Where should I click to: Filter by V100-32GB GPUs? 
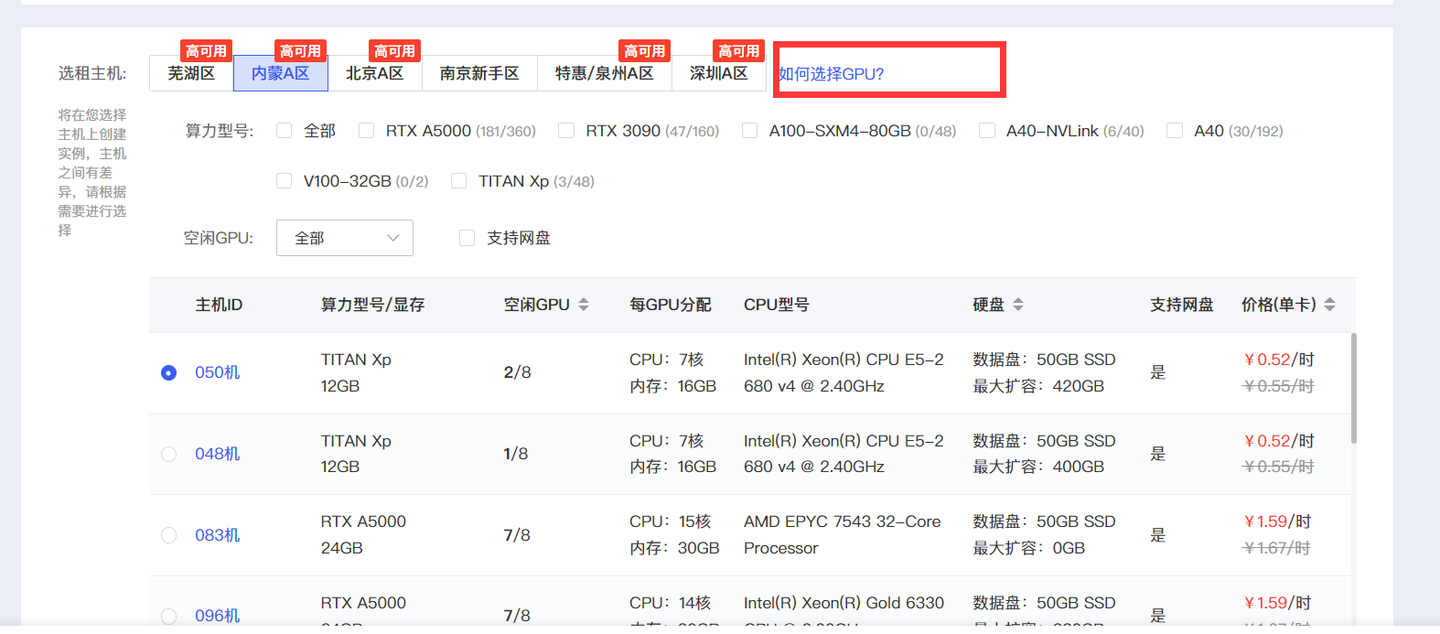284,181
